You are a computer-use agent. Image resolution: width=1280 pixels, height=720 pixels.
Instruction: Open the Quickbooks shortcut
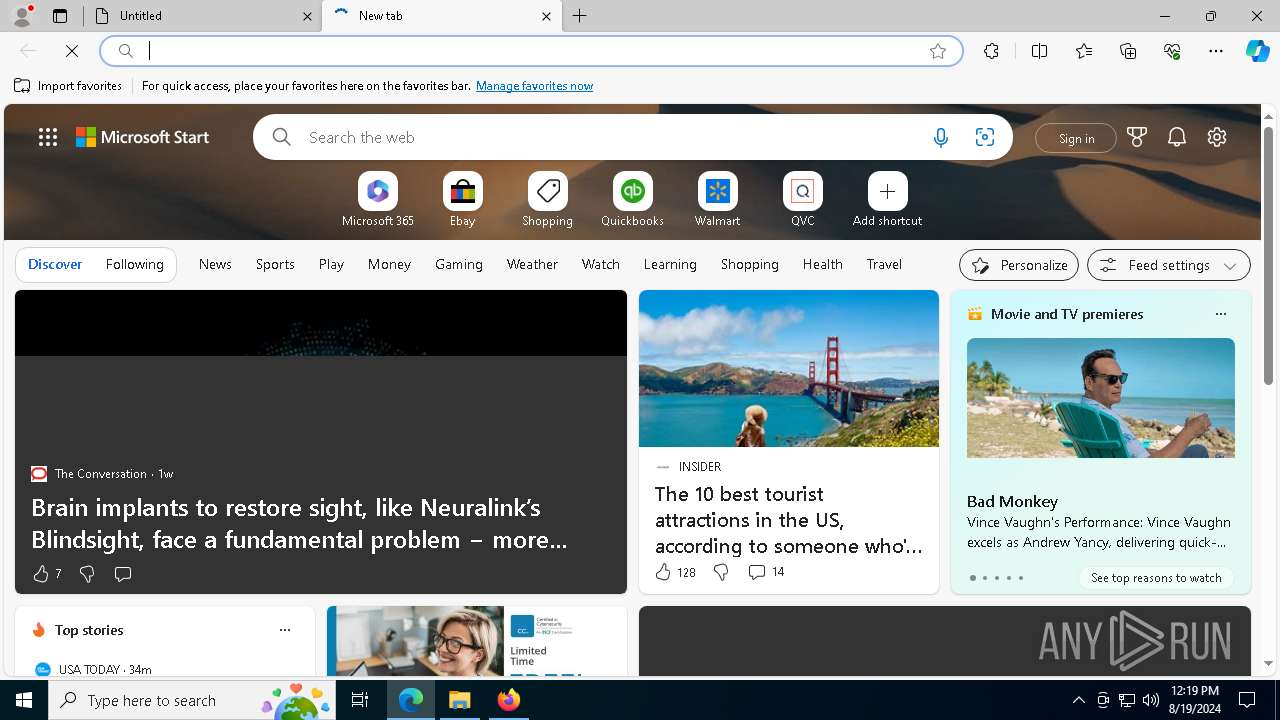pos(632,199)
